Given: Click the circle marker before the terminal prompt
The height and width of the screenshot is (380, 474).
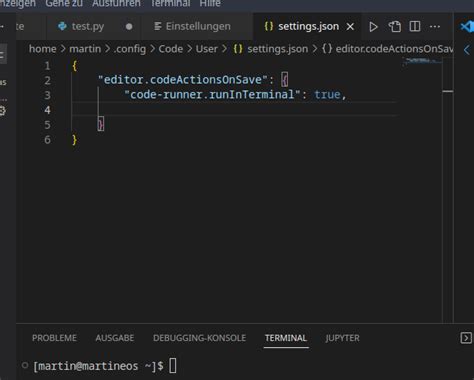Looking at the screenshot, I should point(25,365).
